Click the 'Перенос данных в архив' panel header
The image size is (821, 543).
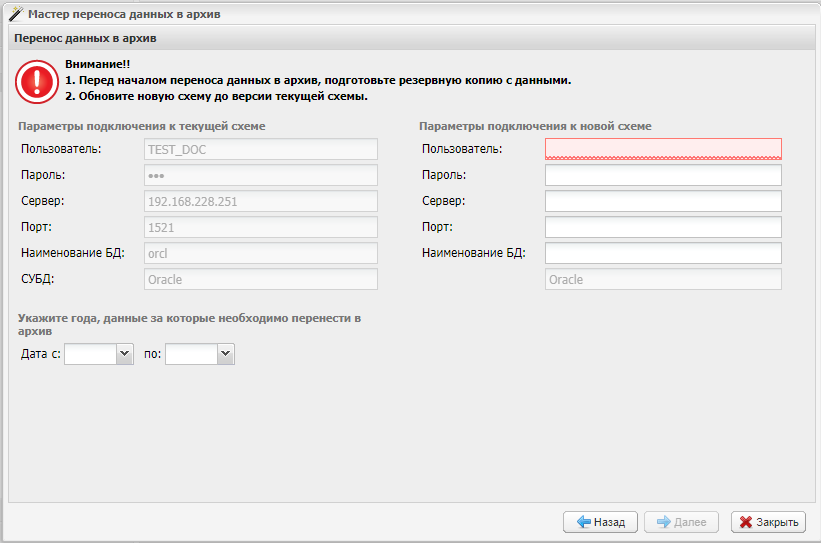tap(410, 38)
